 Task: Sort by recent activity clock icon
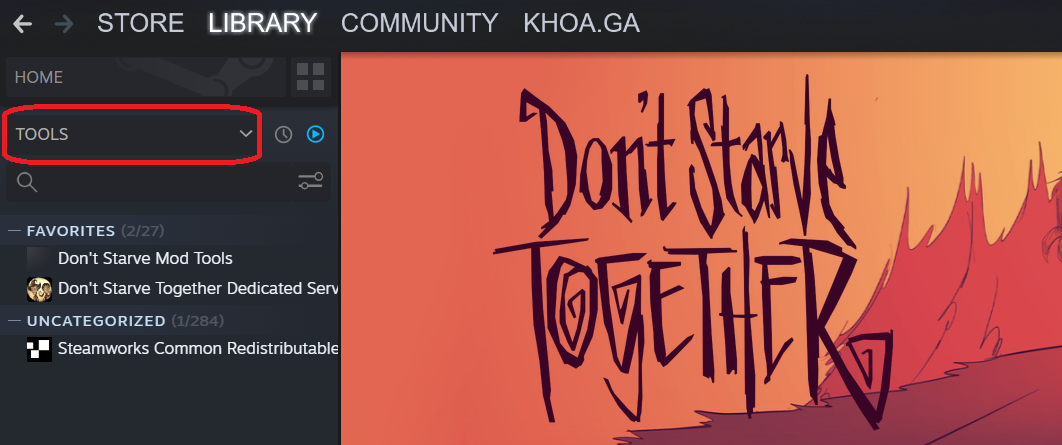(x=283, y=135)
